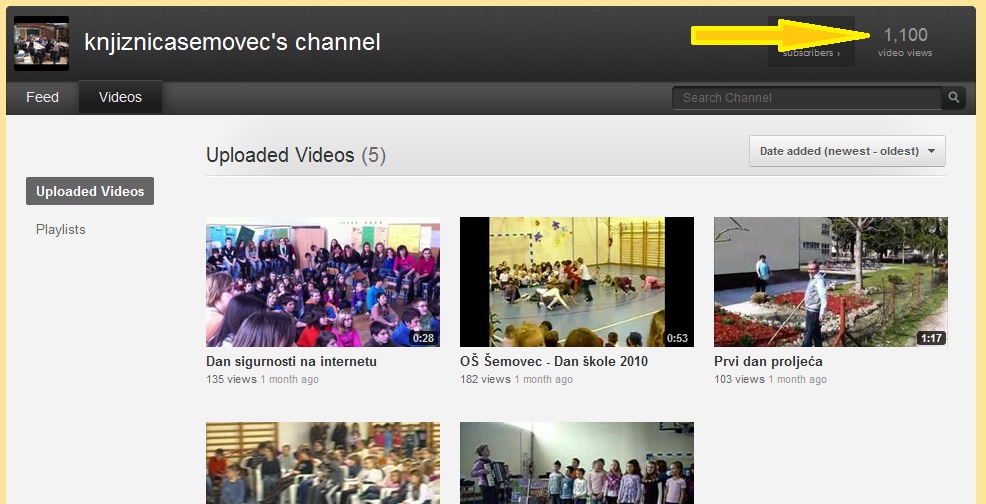Screen dimensions: 986x504
Task: Click knjiznicasemovec's channel title
Action: [x=232, y=42]
